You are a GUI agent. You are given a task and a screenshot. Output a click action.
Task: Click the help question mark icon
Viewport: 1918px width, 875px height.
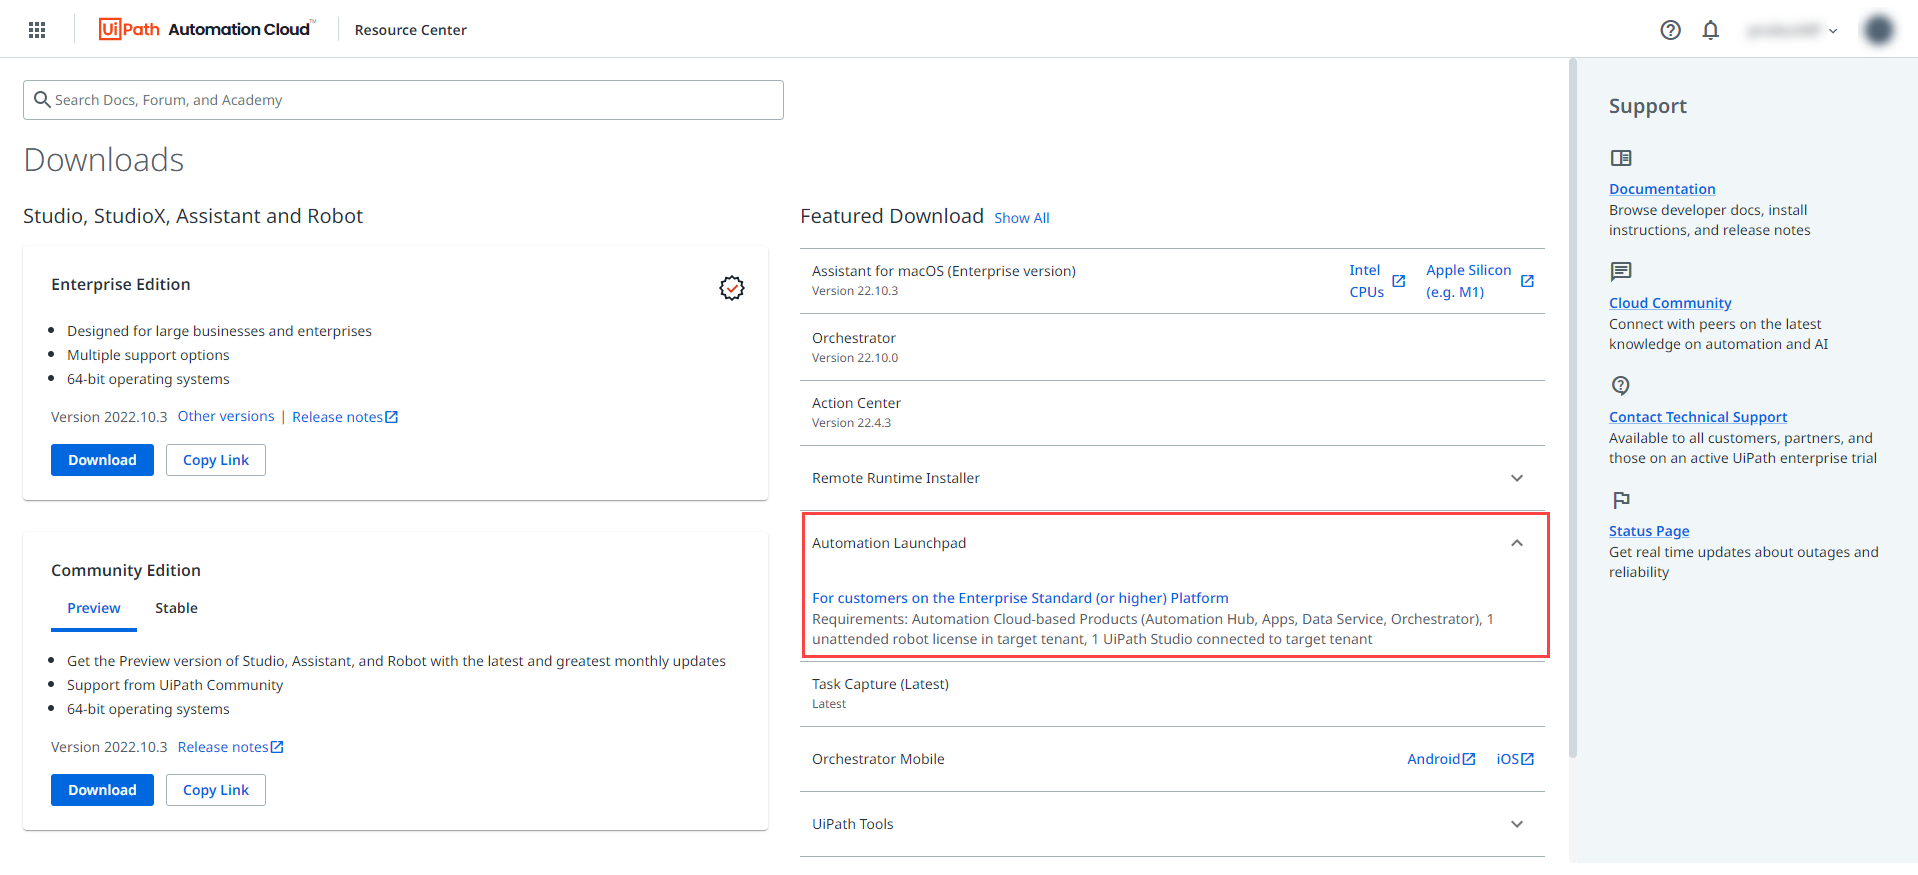coord(1670,30)
